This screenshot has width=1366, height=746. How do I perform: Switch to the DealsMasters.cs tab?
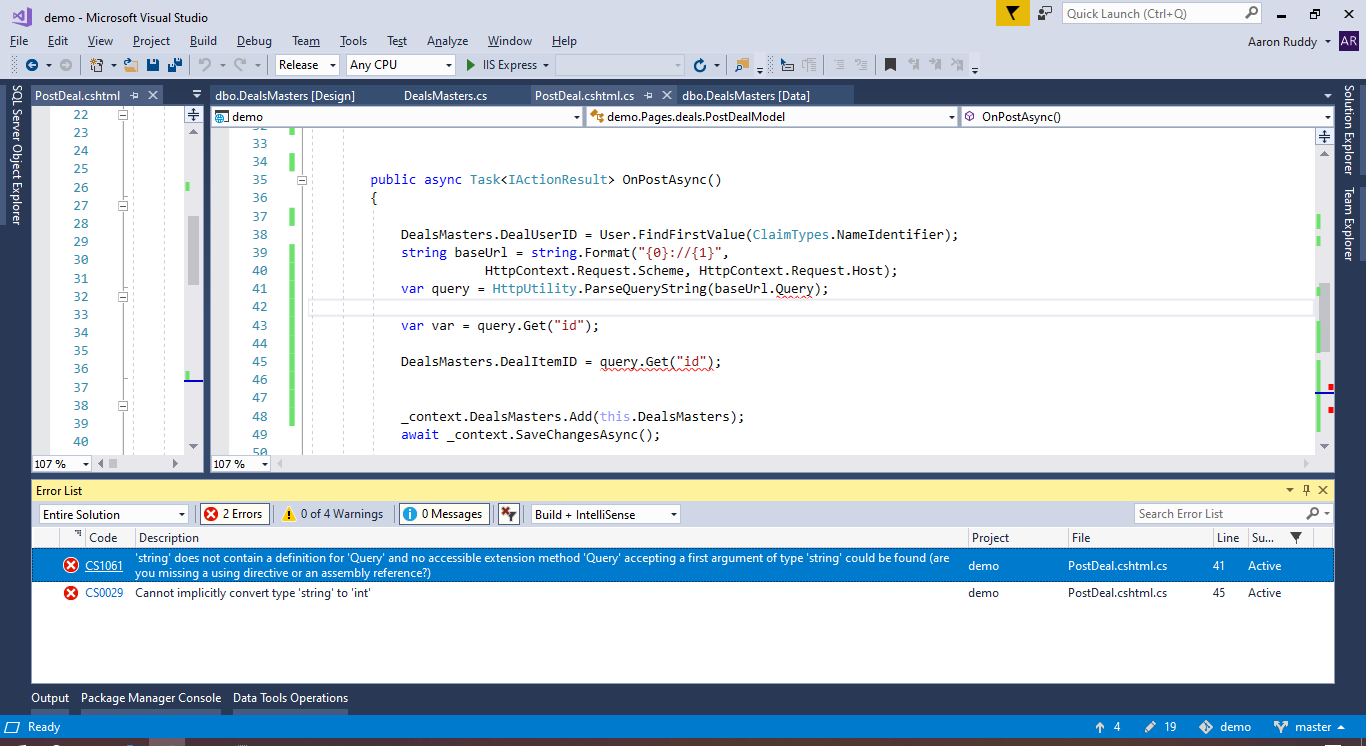445,95
